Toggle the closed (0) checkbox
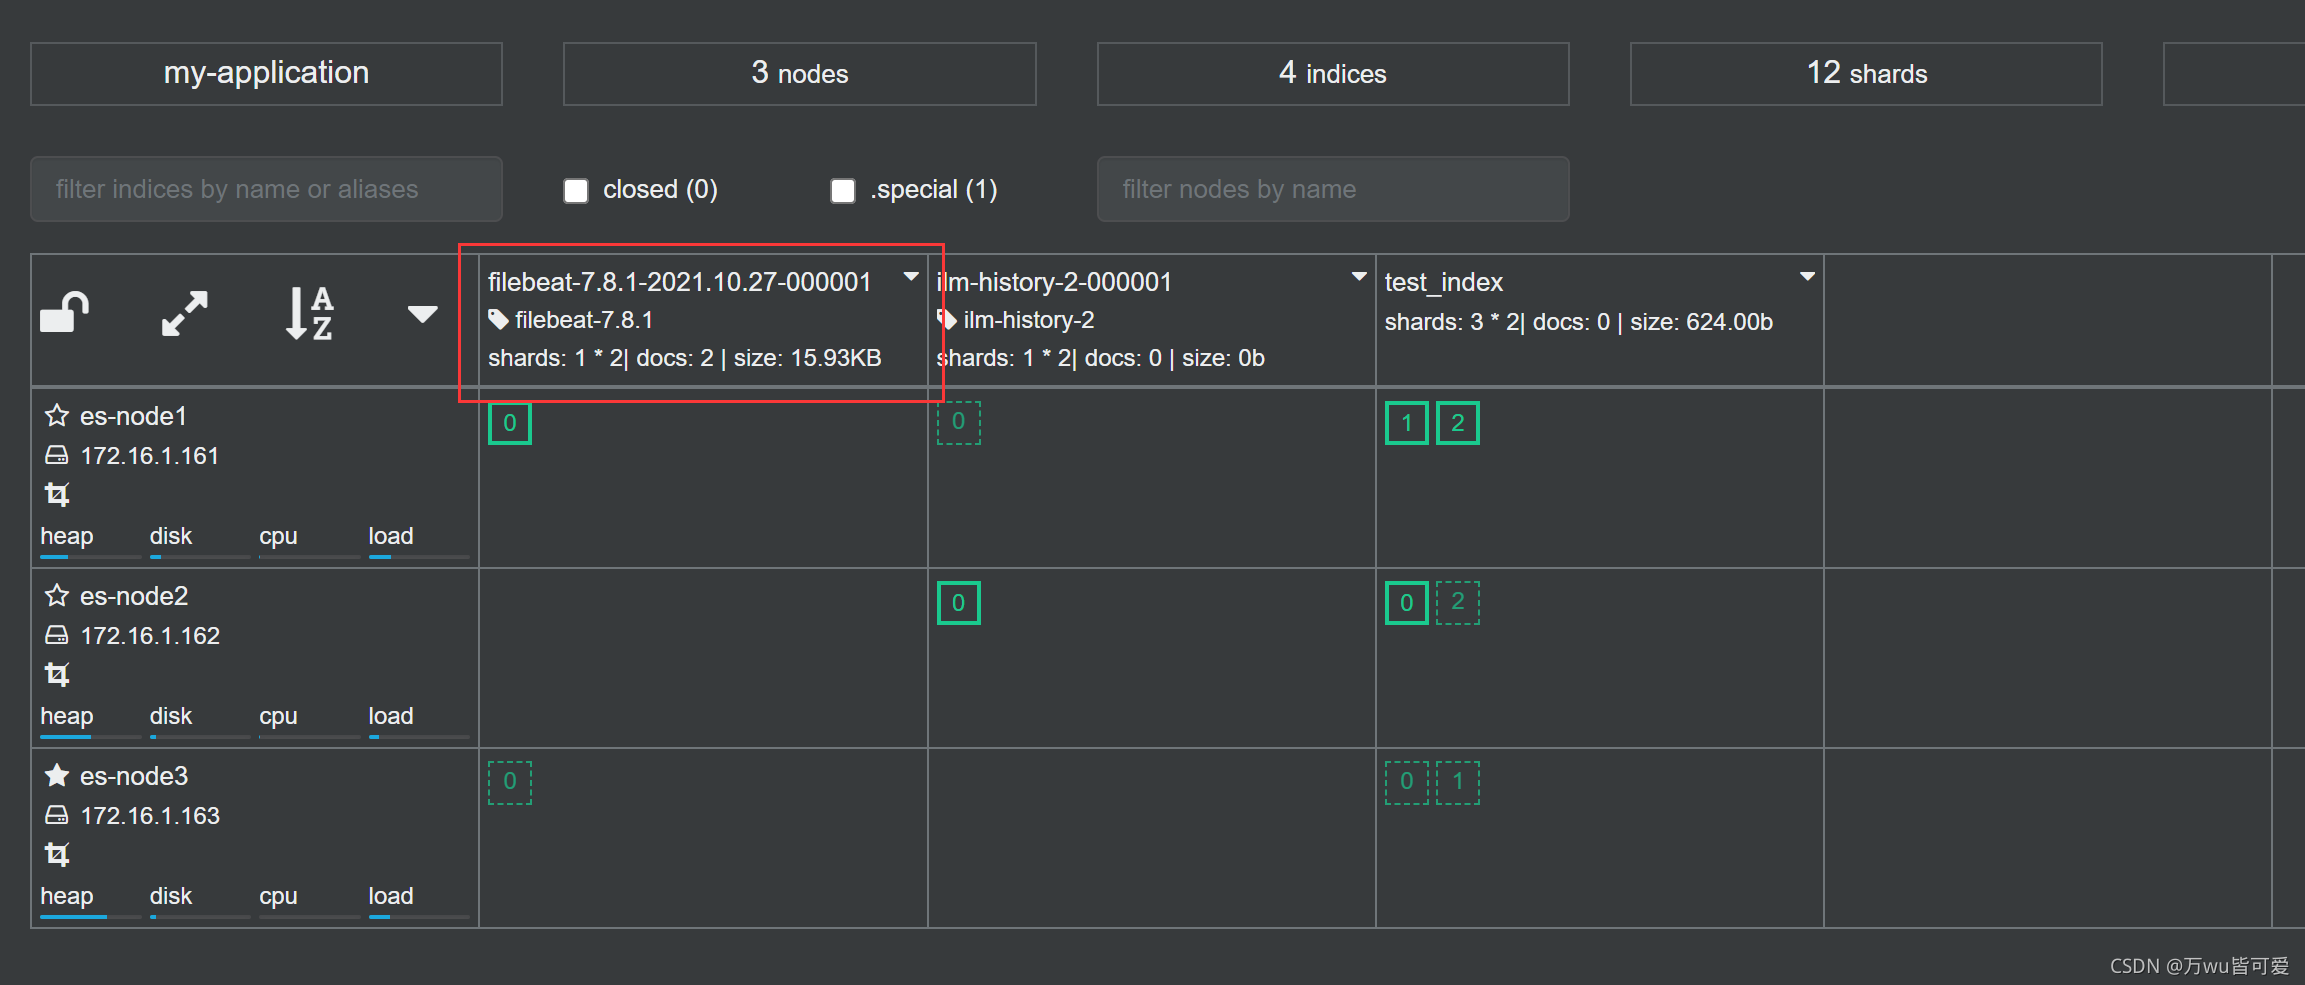Screen dimensions: 2305x985 coord(576,190)
